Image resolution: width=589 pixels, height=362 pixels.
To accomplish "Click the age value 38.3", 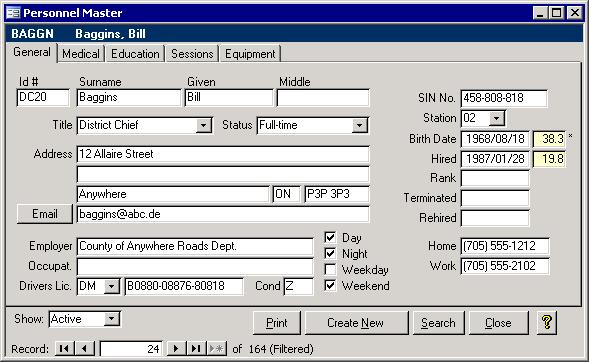I will pos(550,139).
